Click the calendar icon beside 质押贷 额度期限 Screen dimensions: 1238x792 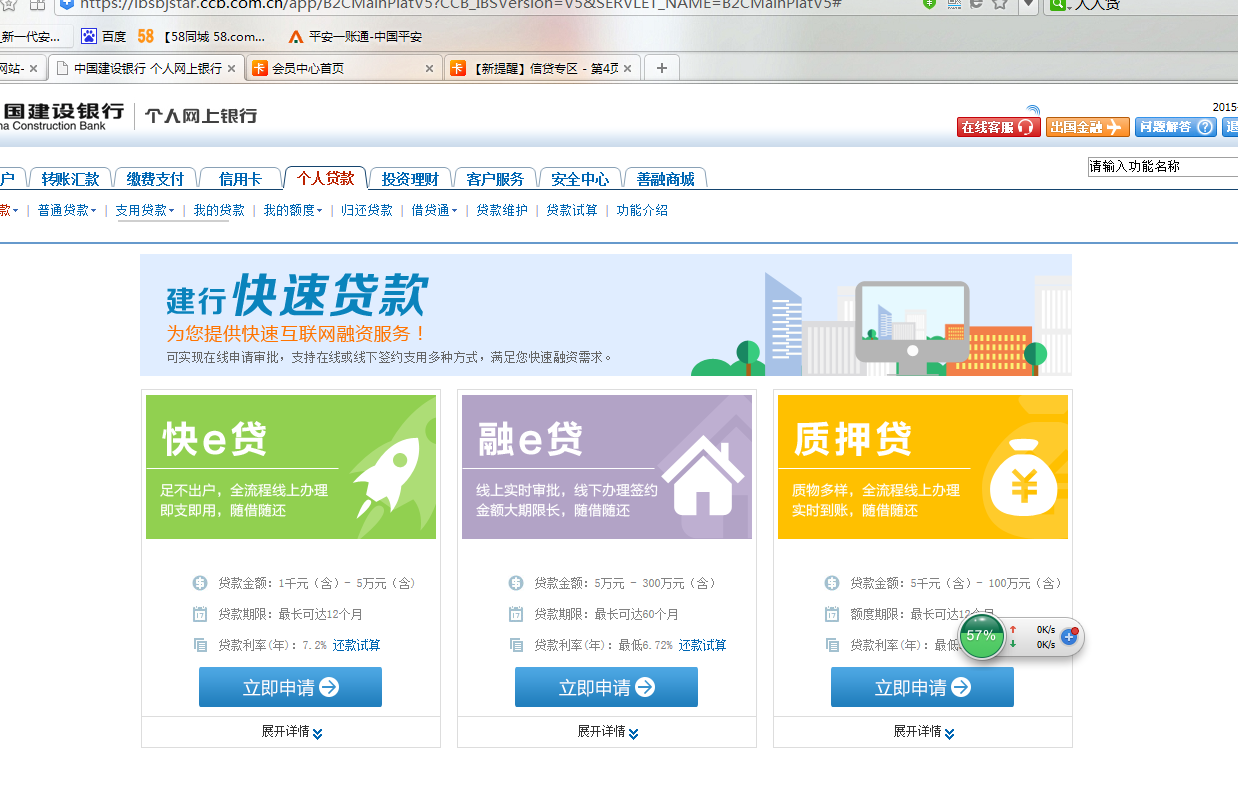point(832,614)
